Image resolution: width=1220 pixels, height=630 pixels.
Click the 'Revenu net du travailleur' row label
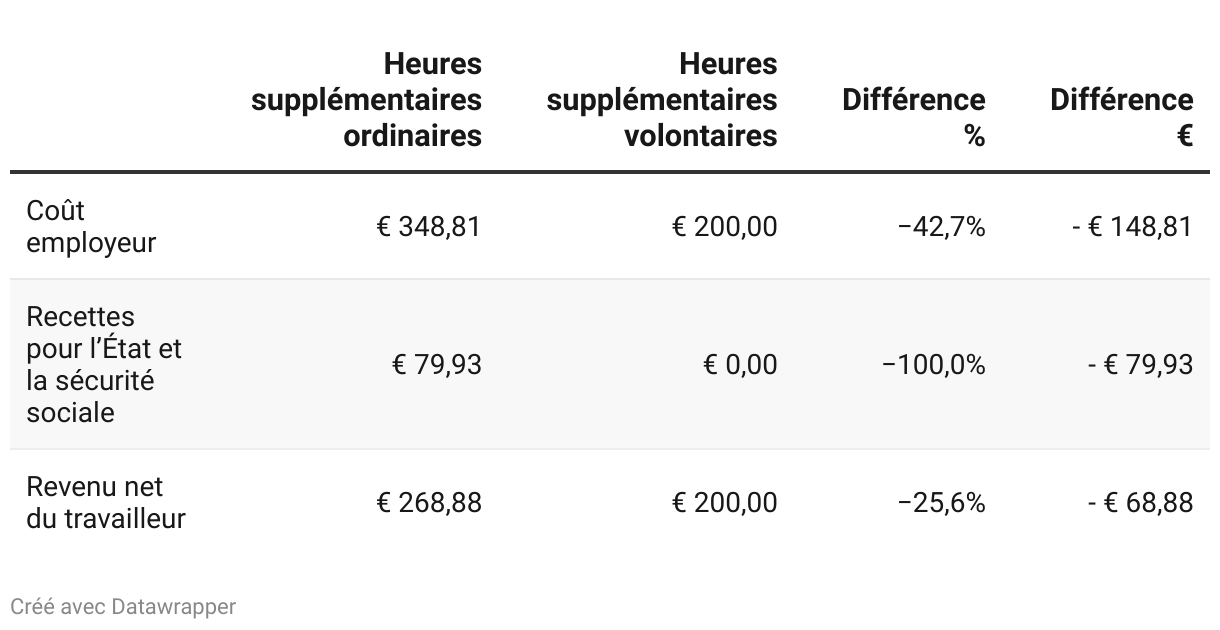(x=105, y=502)
